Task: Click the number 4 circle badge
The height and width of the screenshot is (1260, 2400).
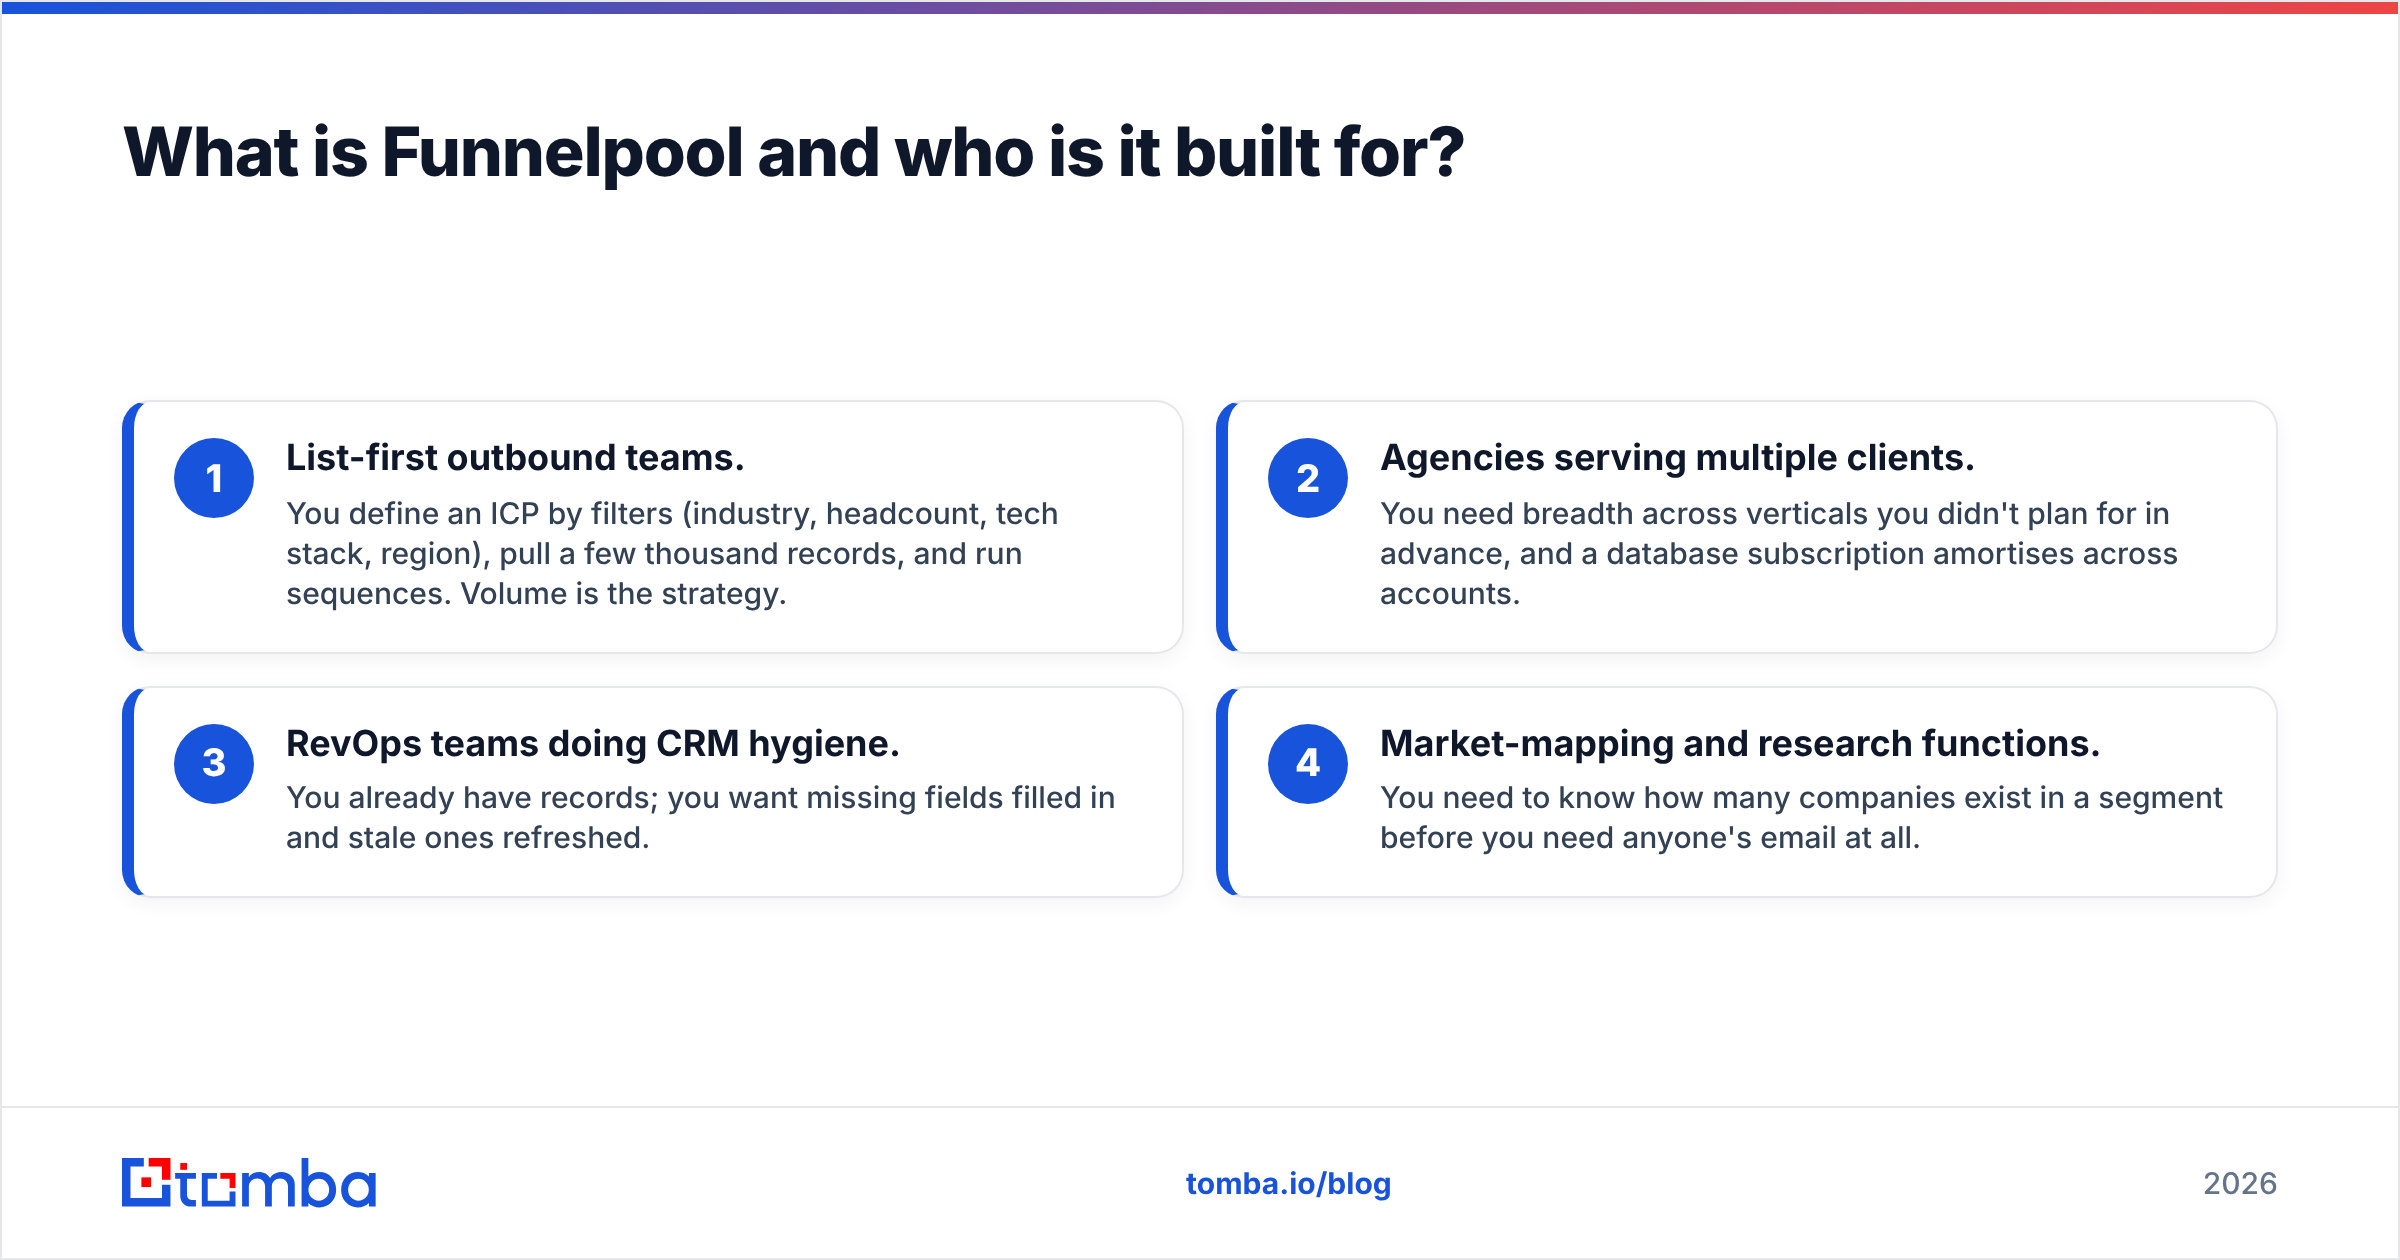Action: pyautogui.click(x=1308, y=763)
